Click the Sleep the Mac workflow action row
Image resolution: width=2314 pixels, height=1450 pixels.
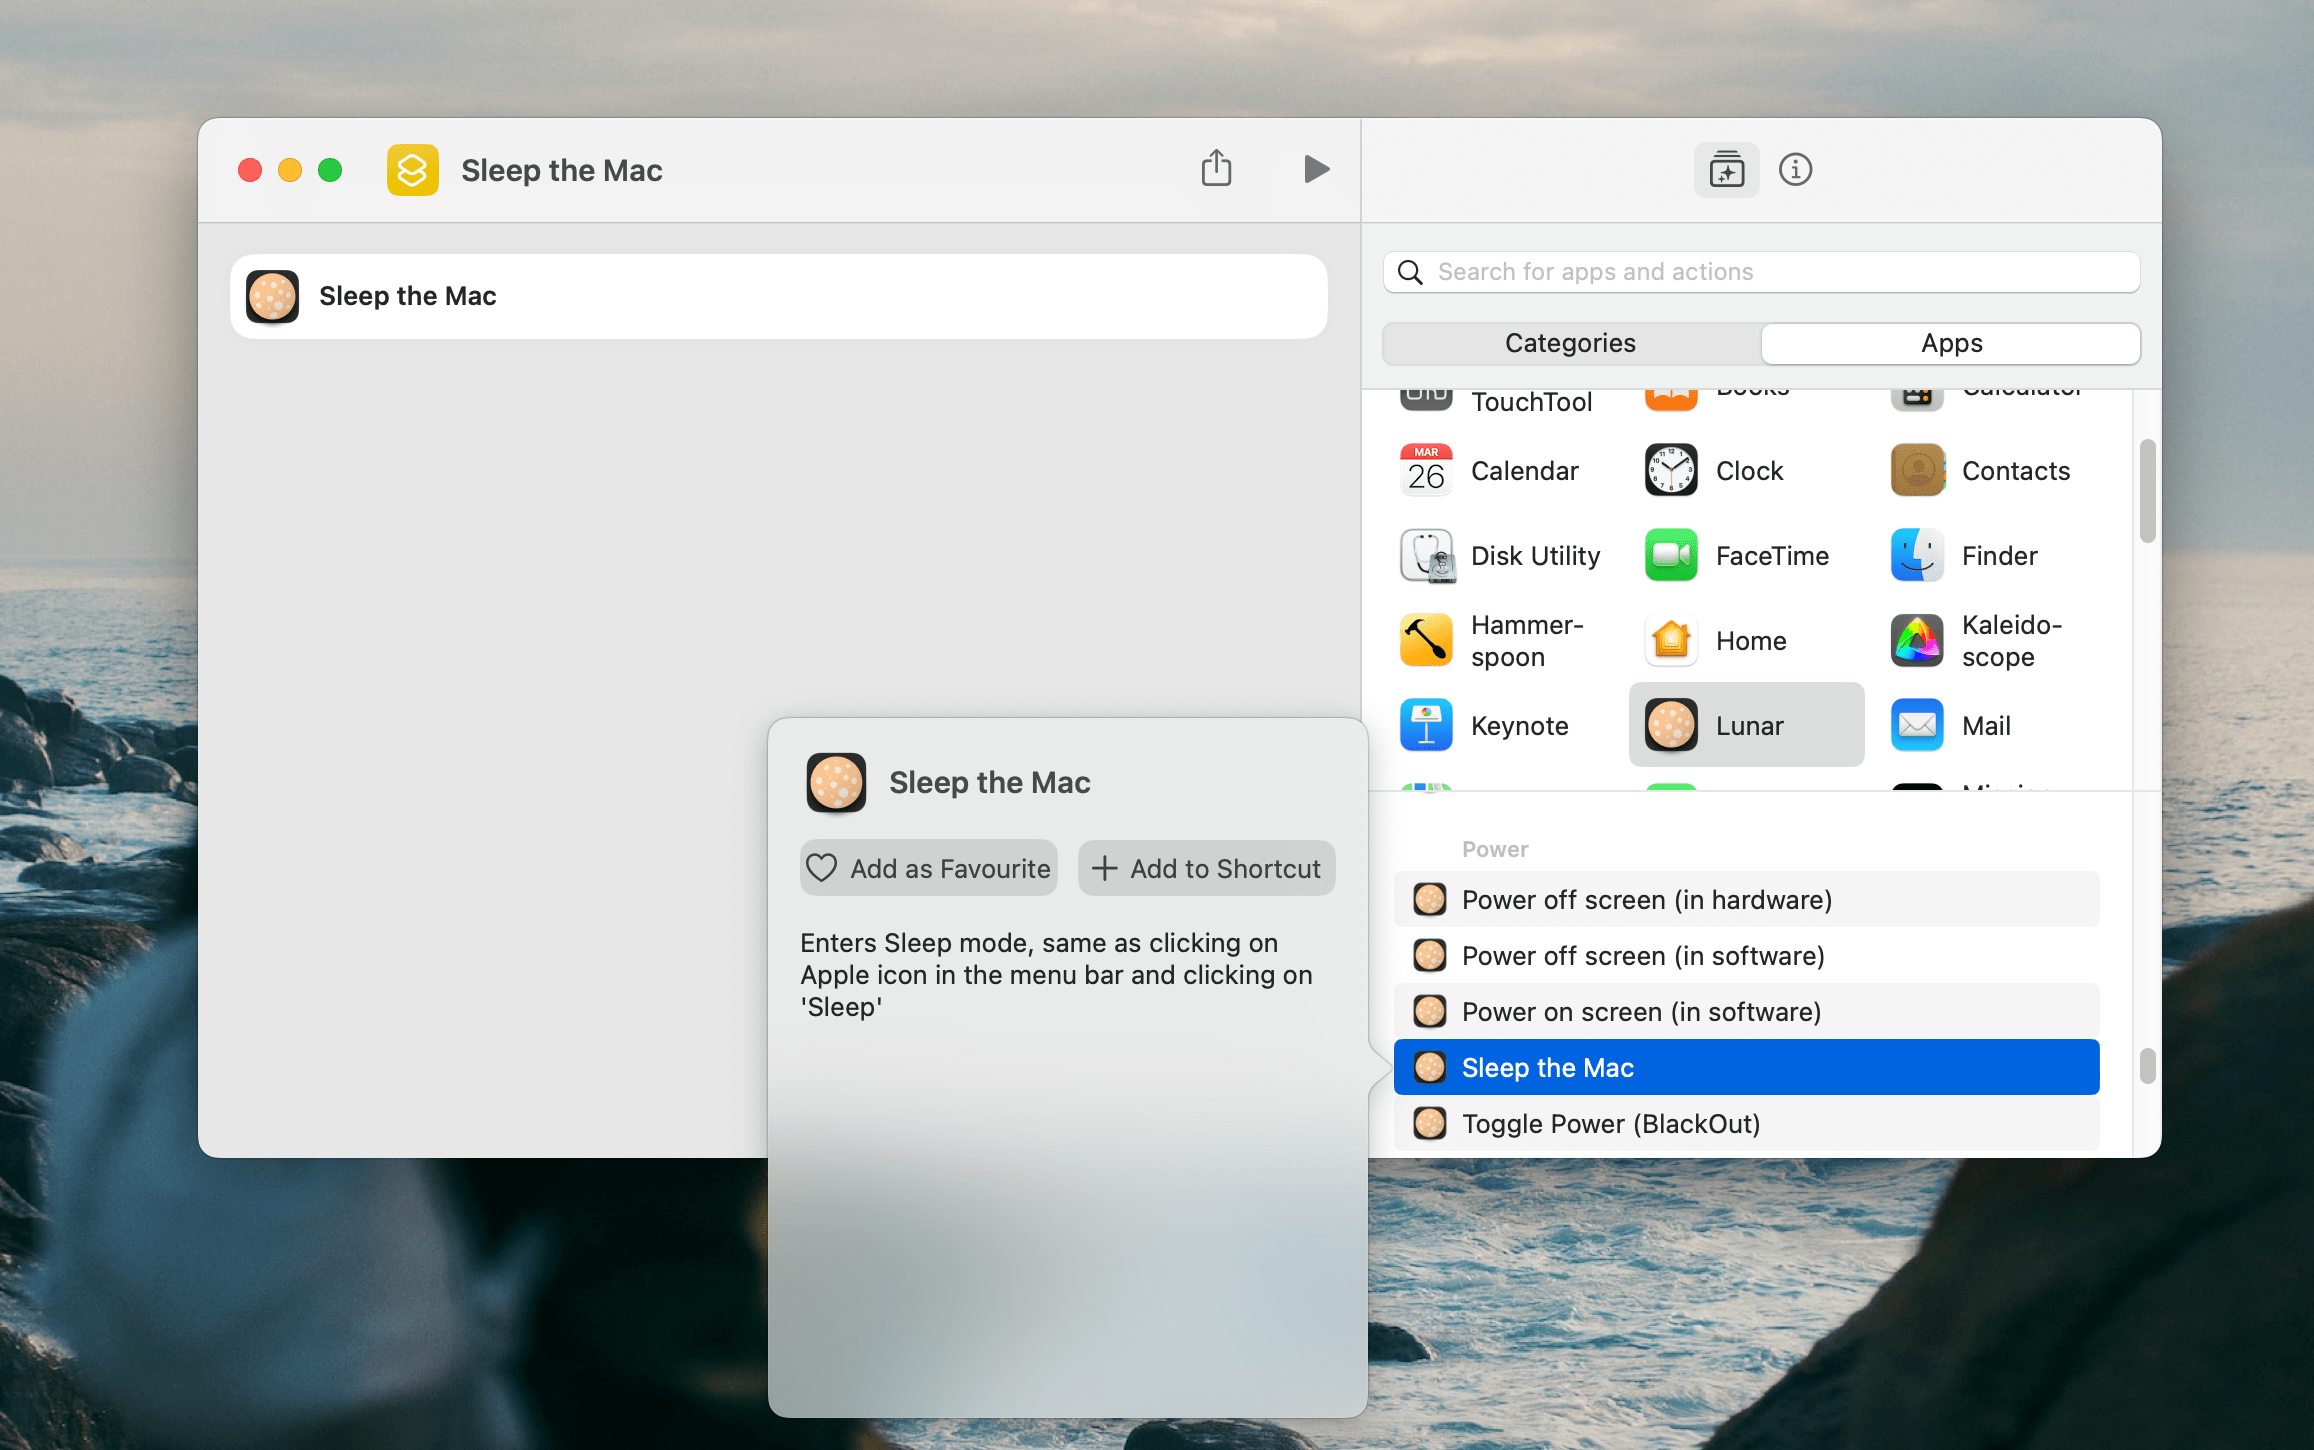click(779, 296)
